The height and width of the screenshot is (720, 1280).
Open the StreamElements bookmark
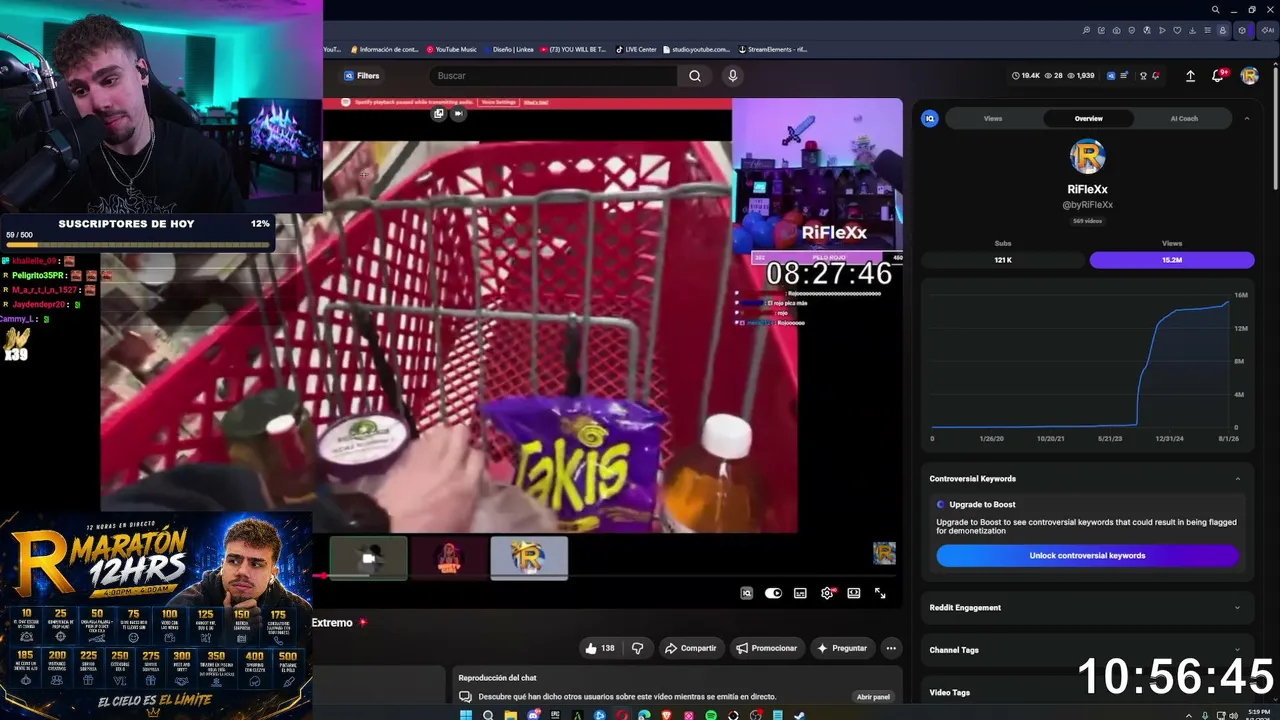coord(773,49)
